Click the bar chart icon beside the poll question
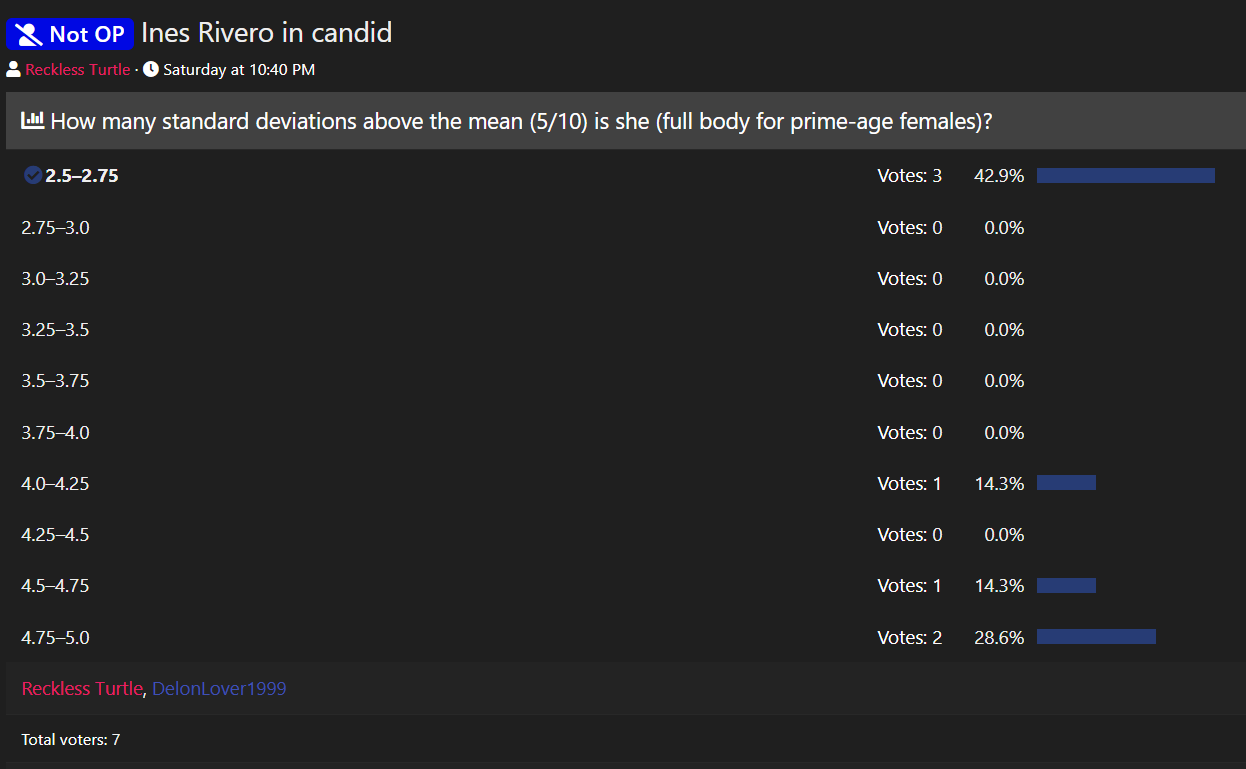This screenshot has height=769, width=1246. click(33, 121)
